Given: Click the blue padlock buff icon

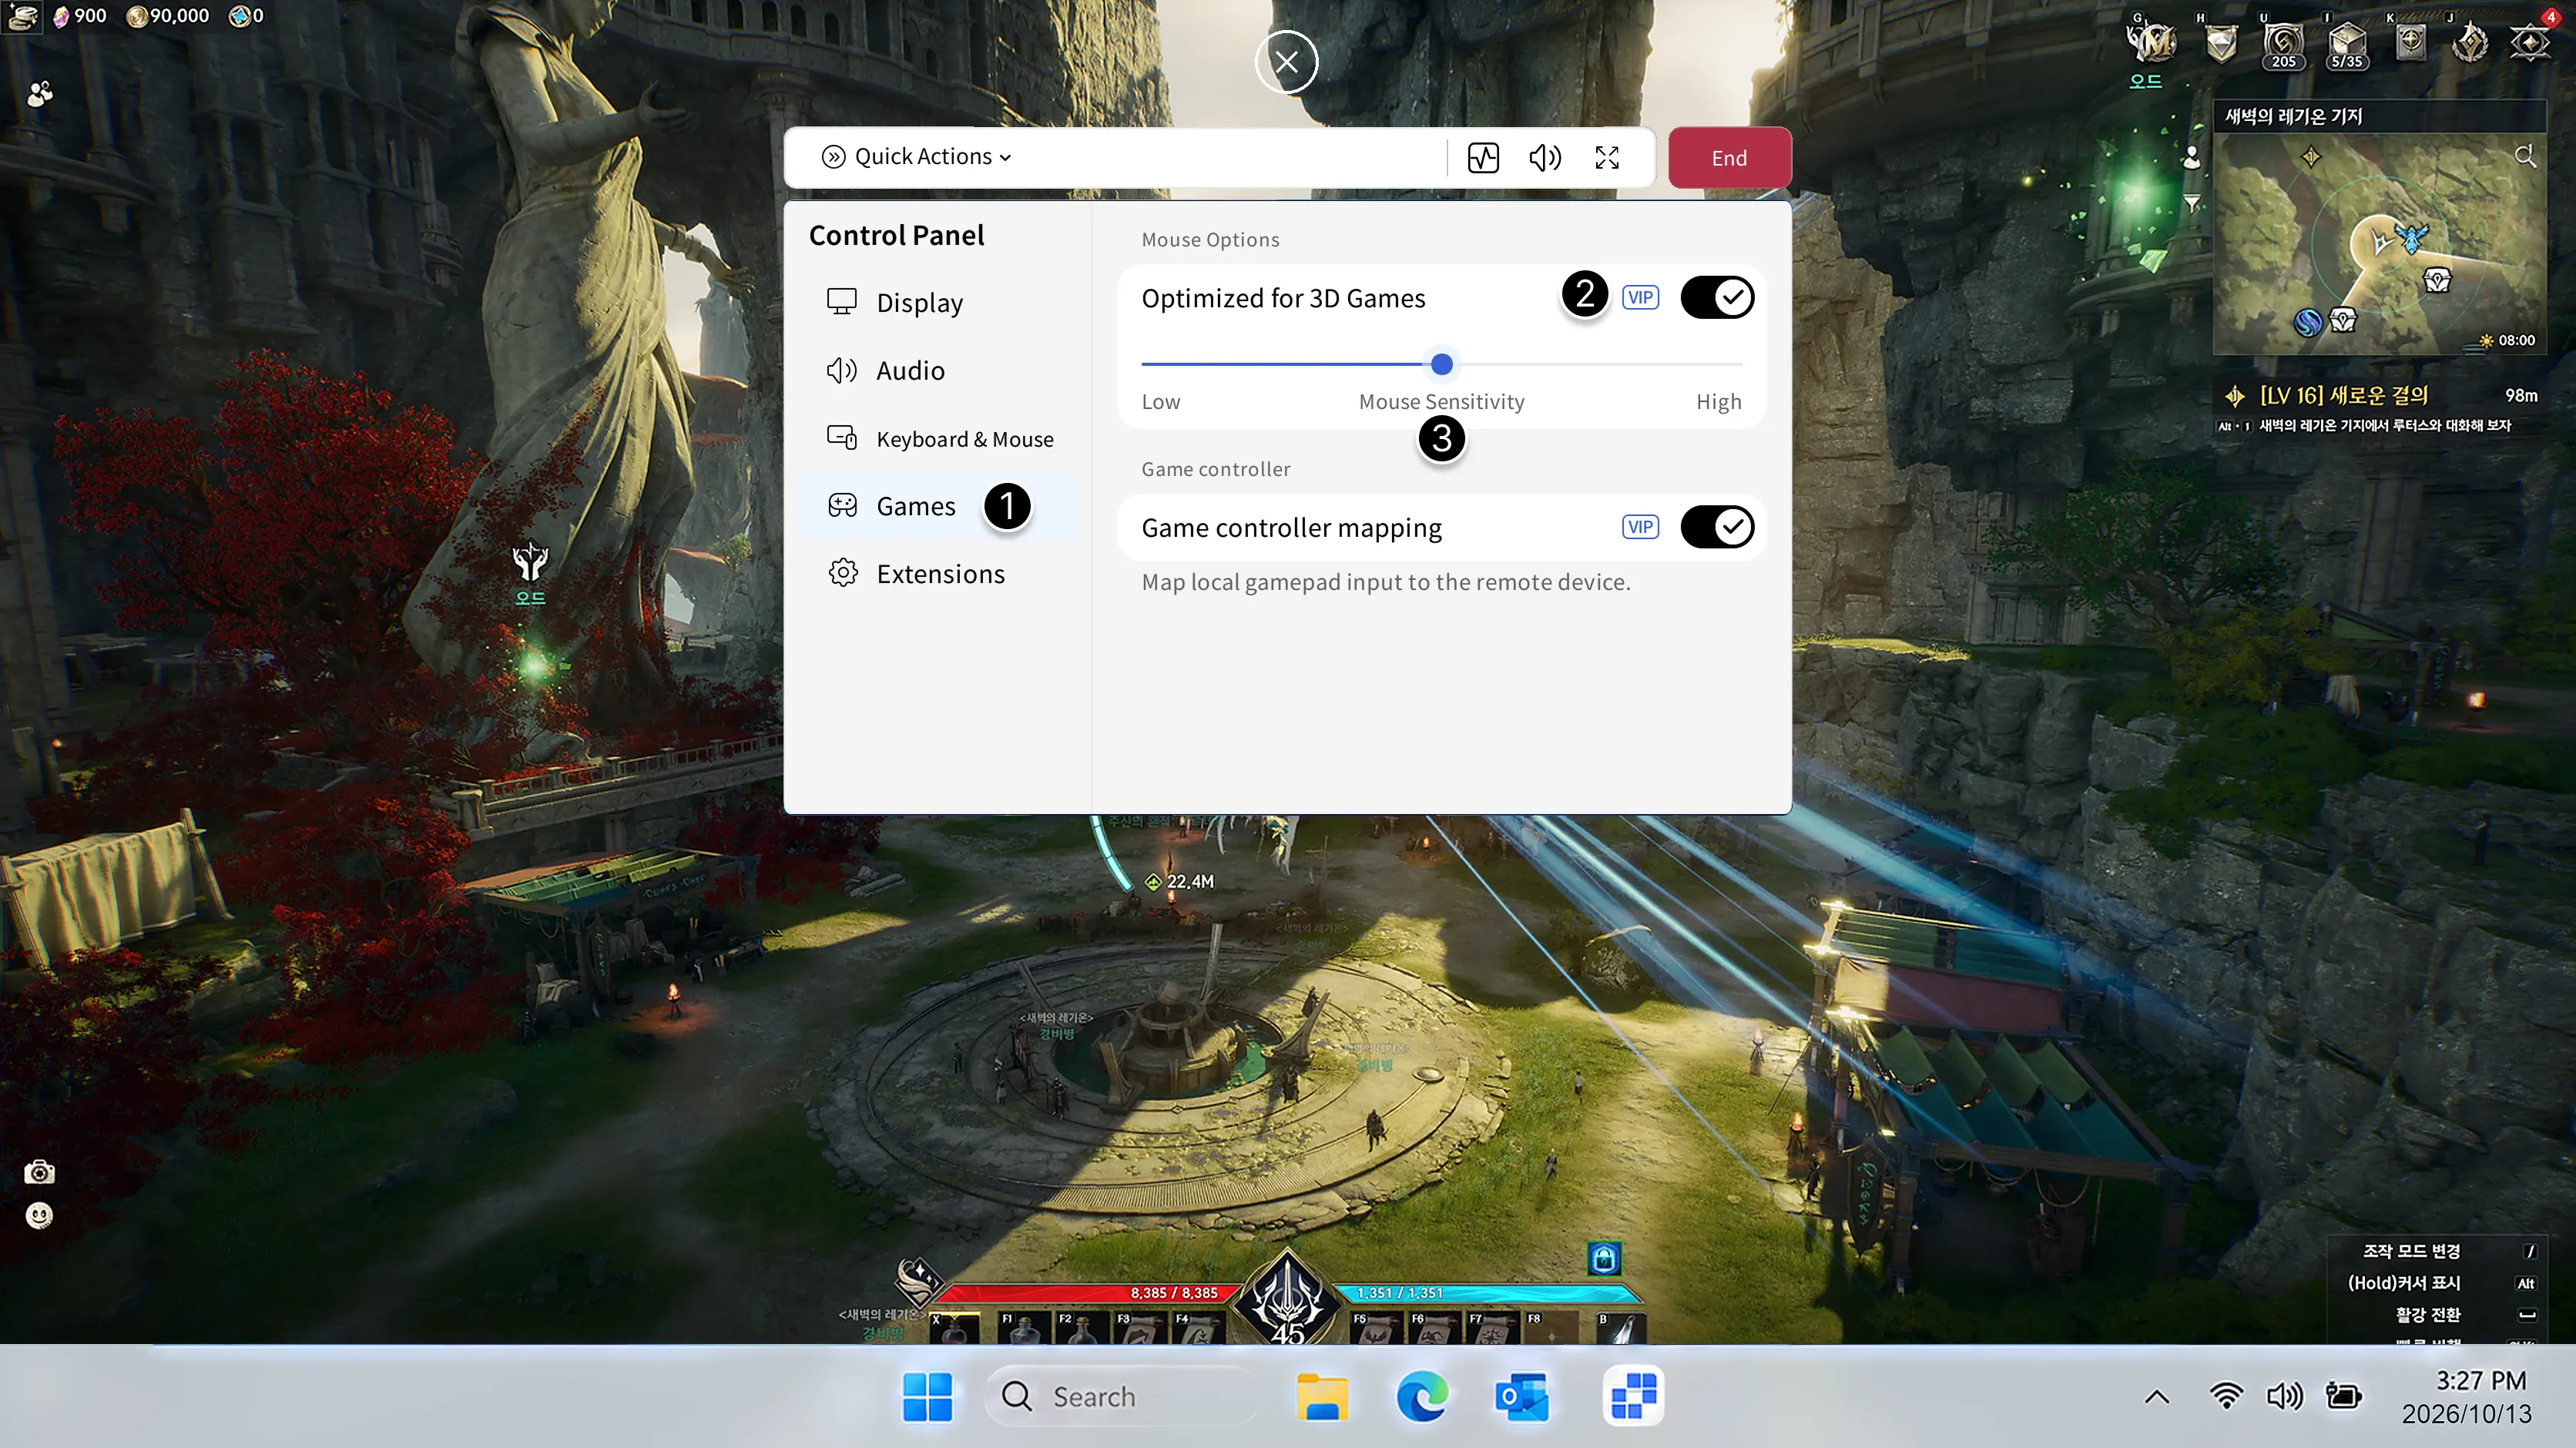Looking at the screenshot, I should pyautogui.click(x=1604, y=1258).
